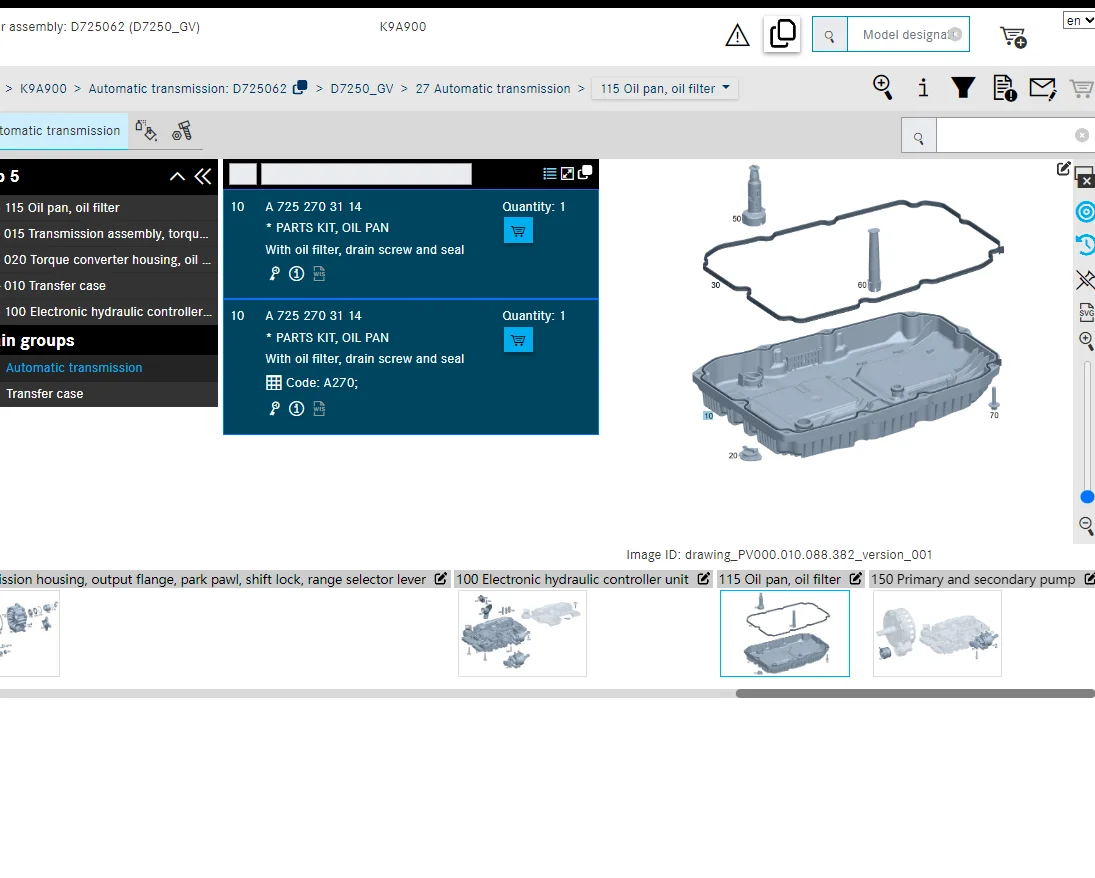1095x878 pixels.
Task: Collapse the sidebar with double-chevron
Action: click(x=203, y=177)
